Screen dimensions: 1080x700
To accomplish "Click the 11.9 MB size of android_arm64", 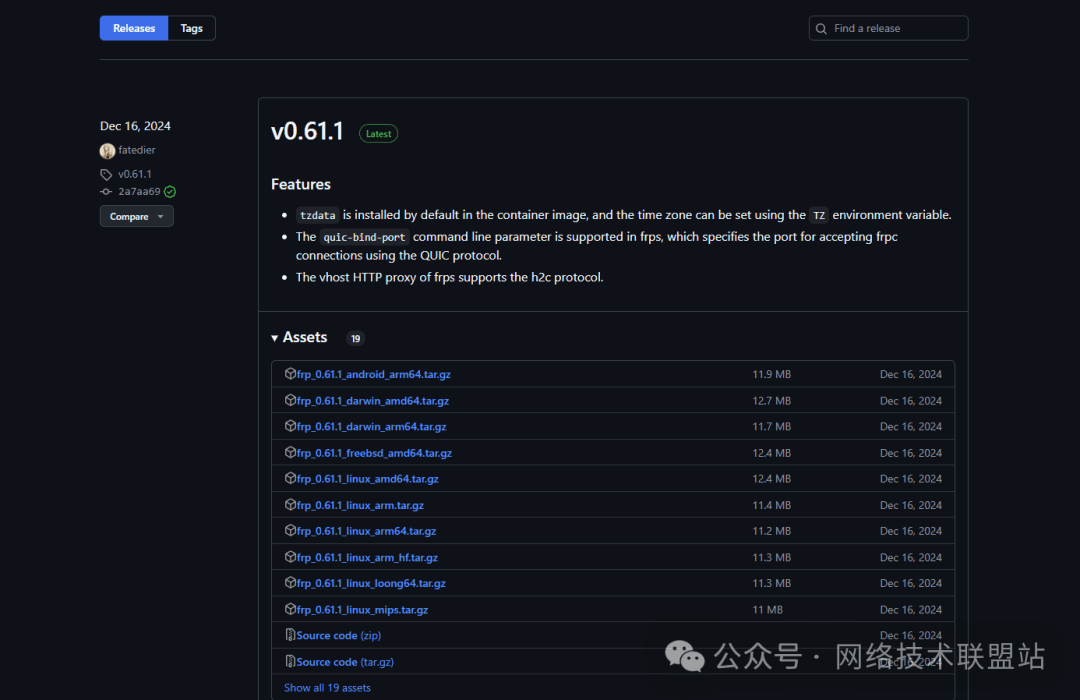I will click(x=771, y=374).
